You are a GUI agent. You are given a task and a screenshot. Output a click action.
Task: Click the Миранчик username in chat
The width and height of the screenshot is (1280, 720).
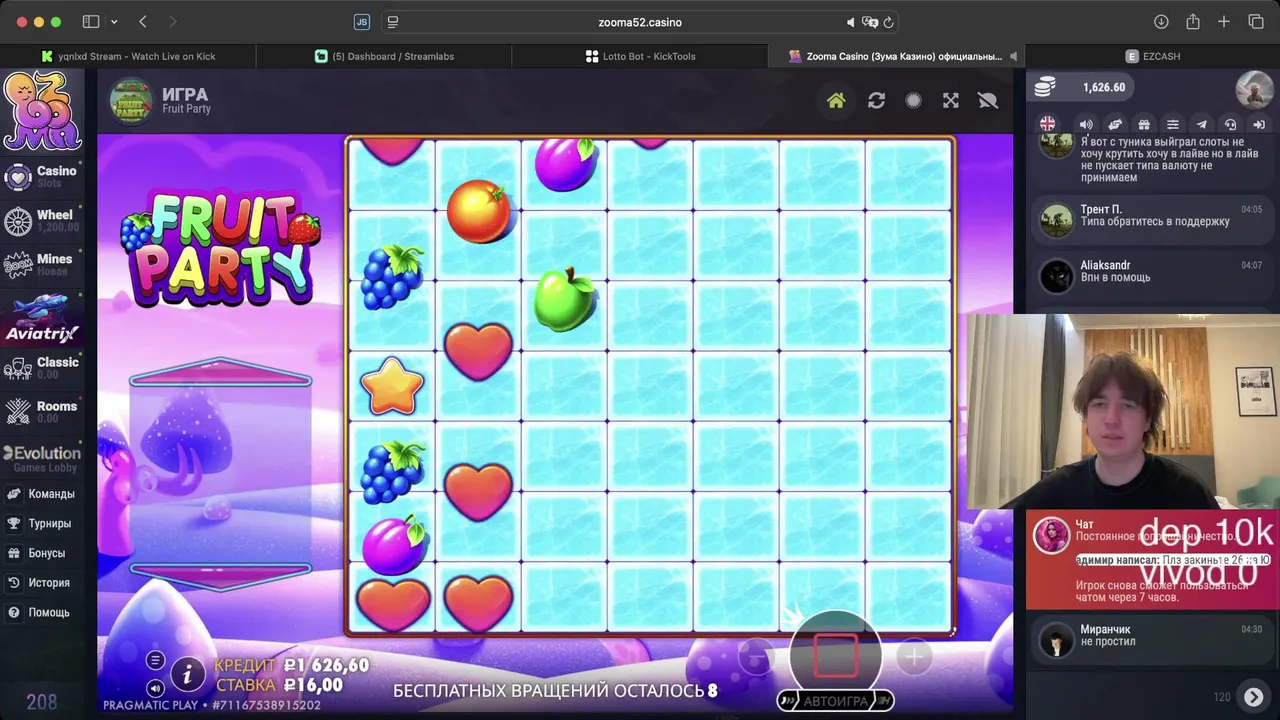coord(1105,629)
